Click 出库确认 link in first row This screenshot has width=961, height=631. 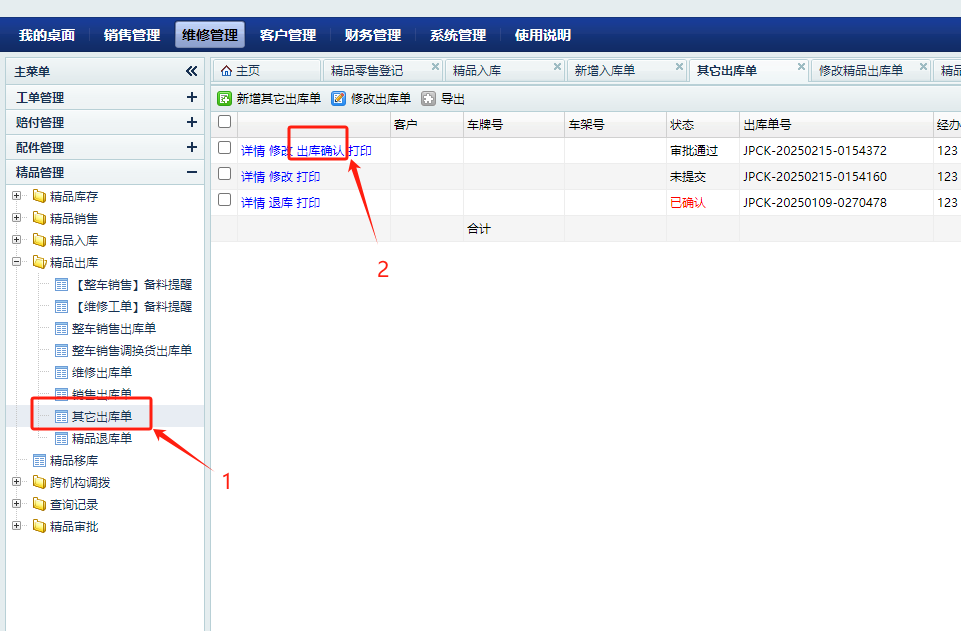320,151
